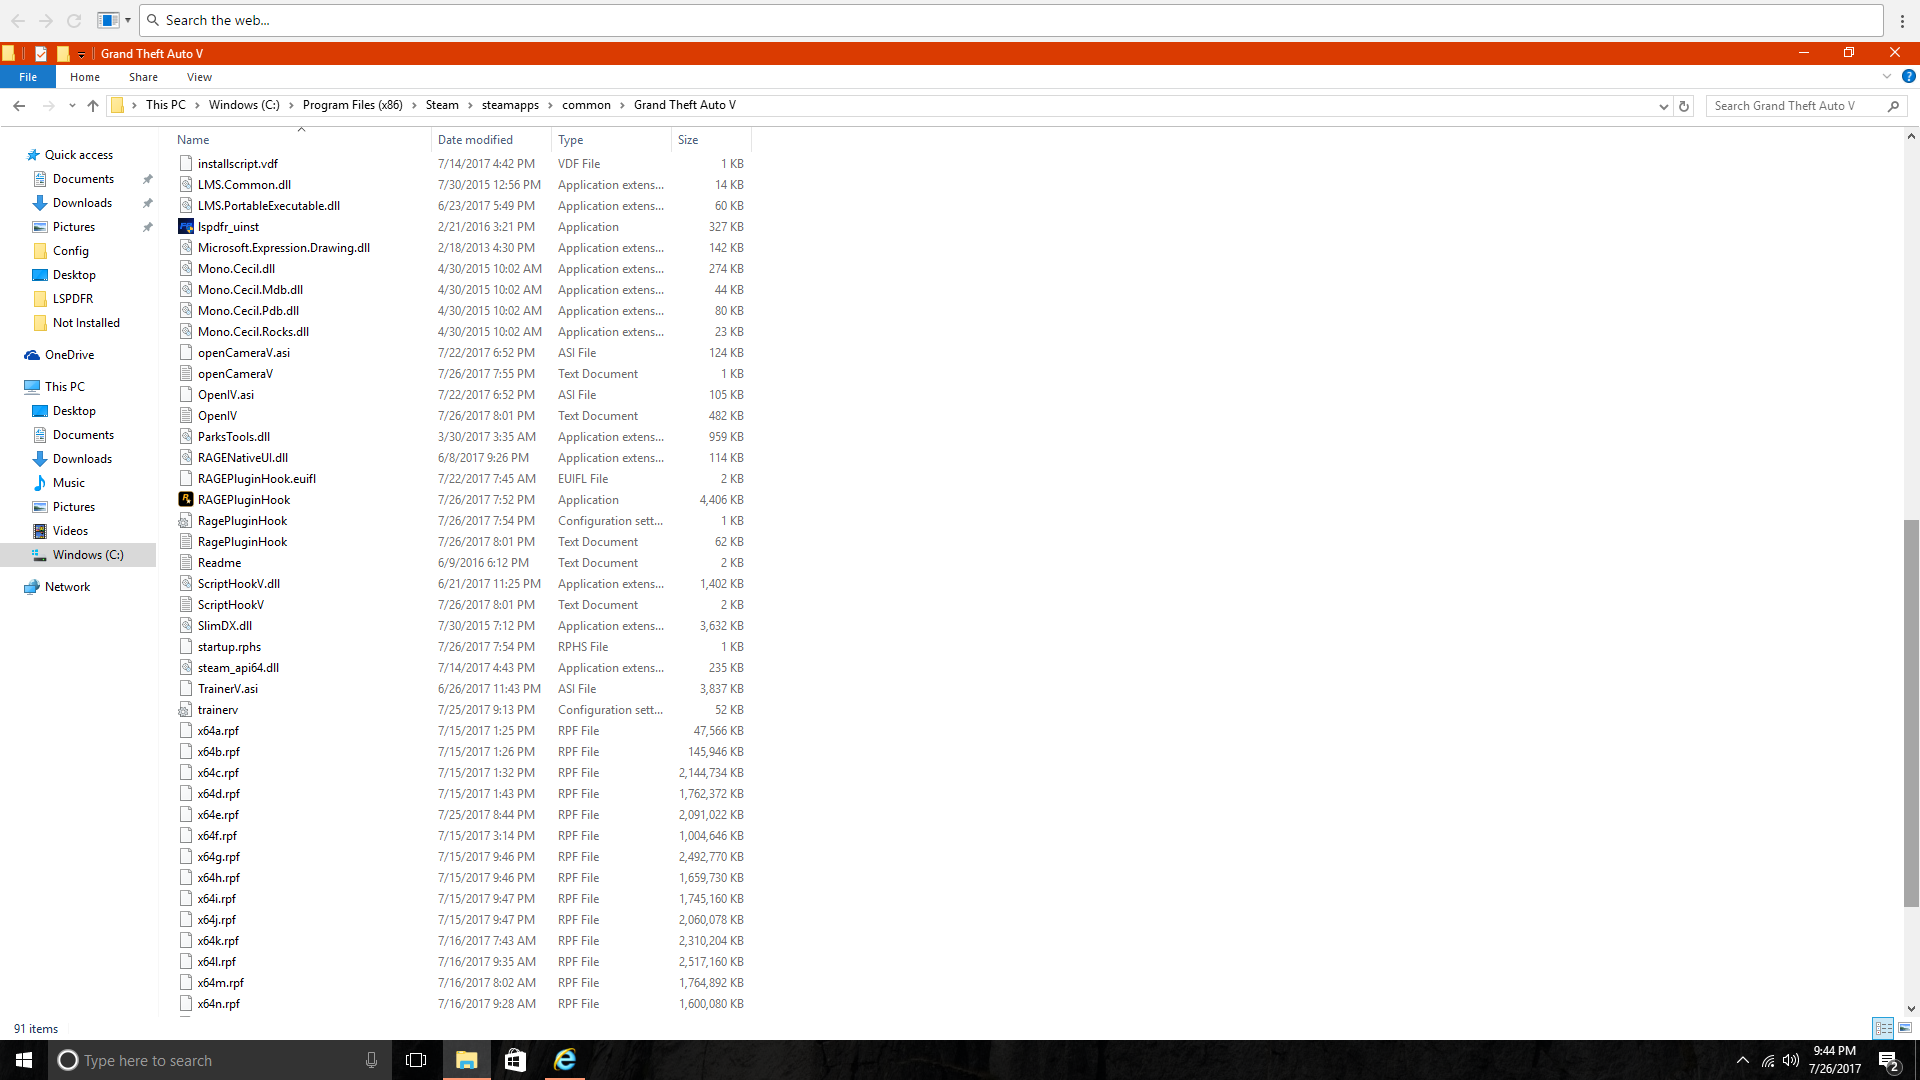Go up one folder level arrow
The height and width of the screenshot is (1080, 1920).
pyautogui.click(x=93, y=106)
